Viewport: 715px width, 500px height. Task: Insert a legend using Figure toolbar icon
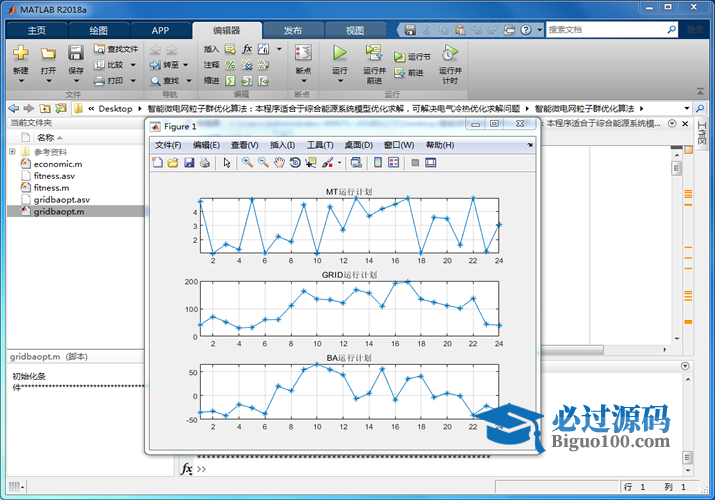point(394,162)
